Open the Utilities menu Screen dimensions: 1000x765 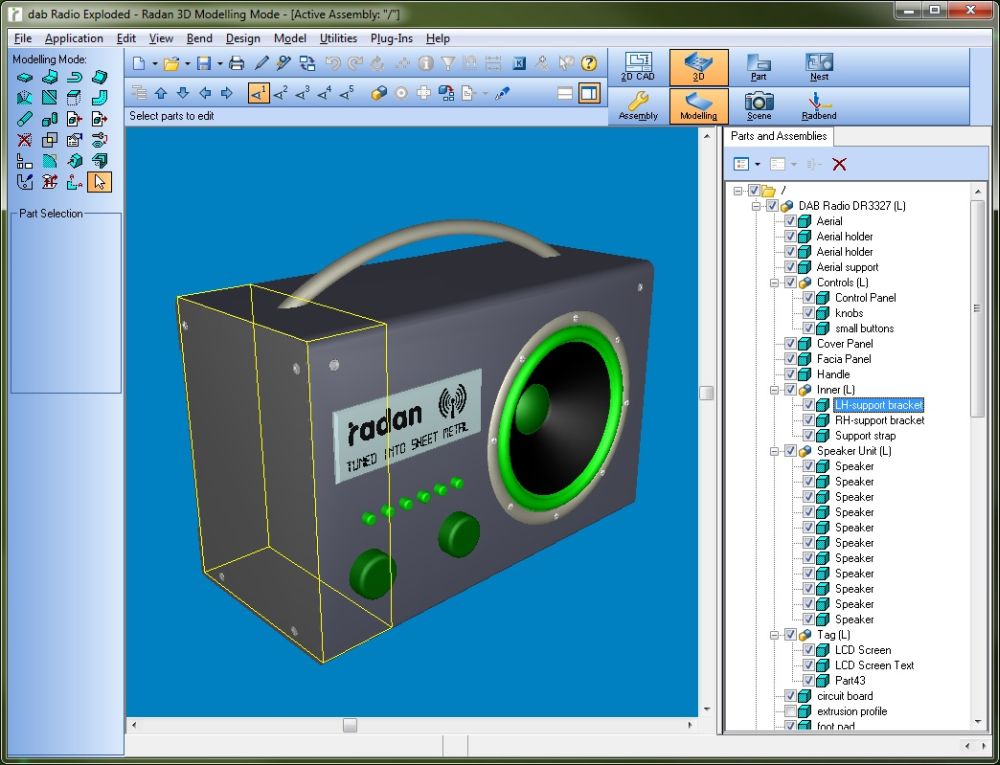pyautogui.click(x=338, y=38)
